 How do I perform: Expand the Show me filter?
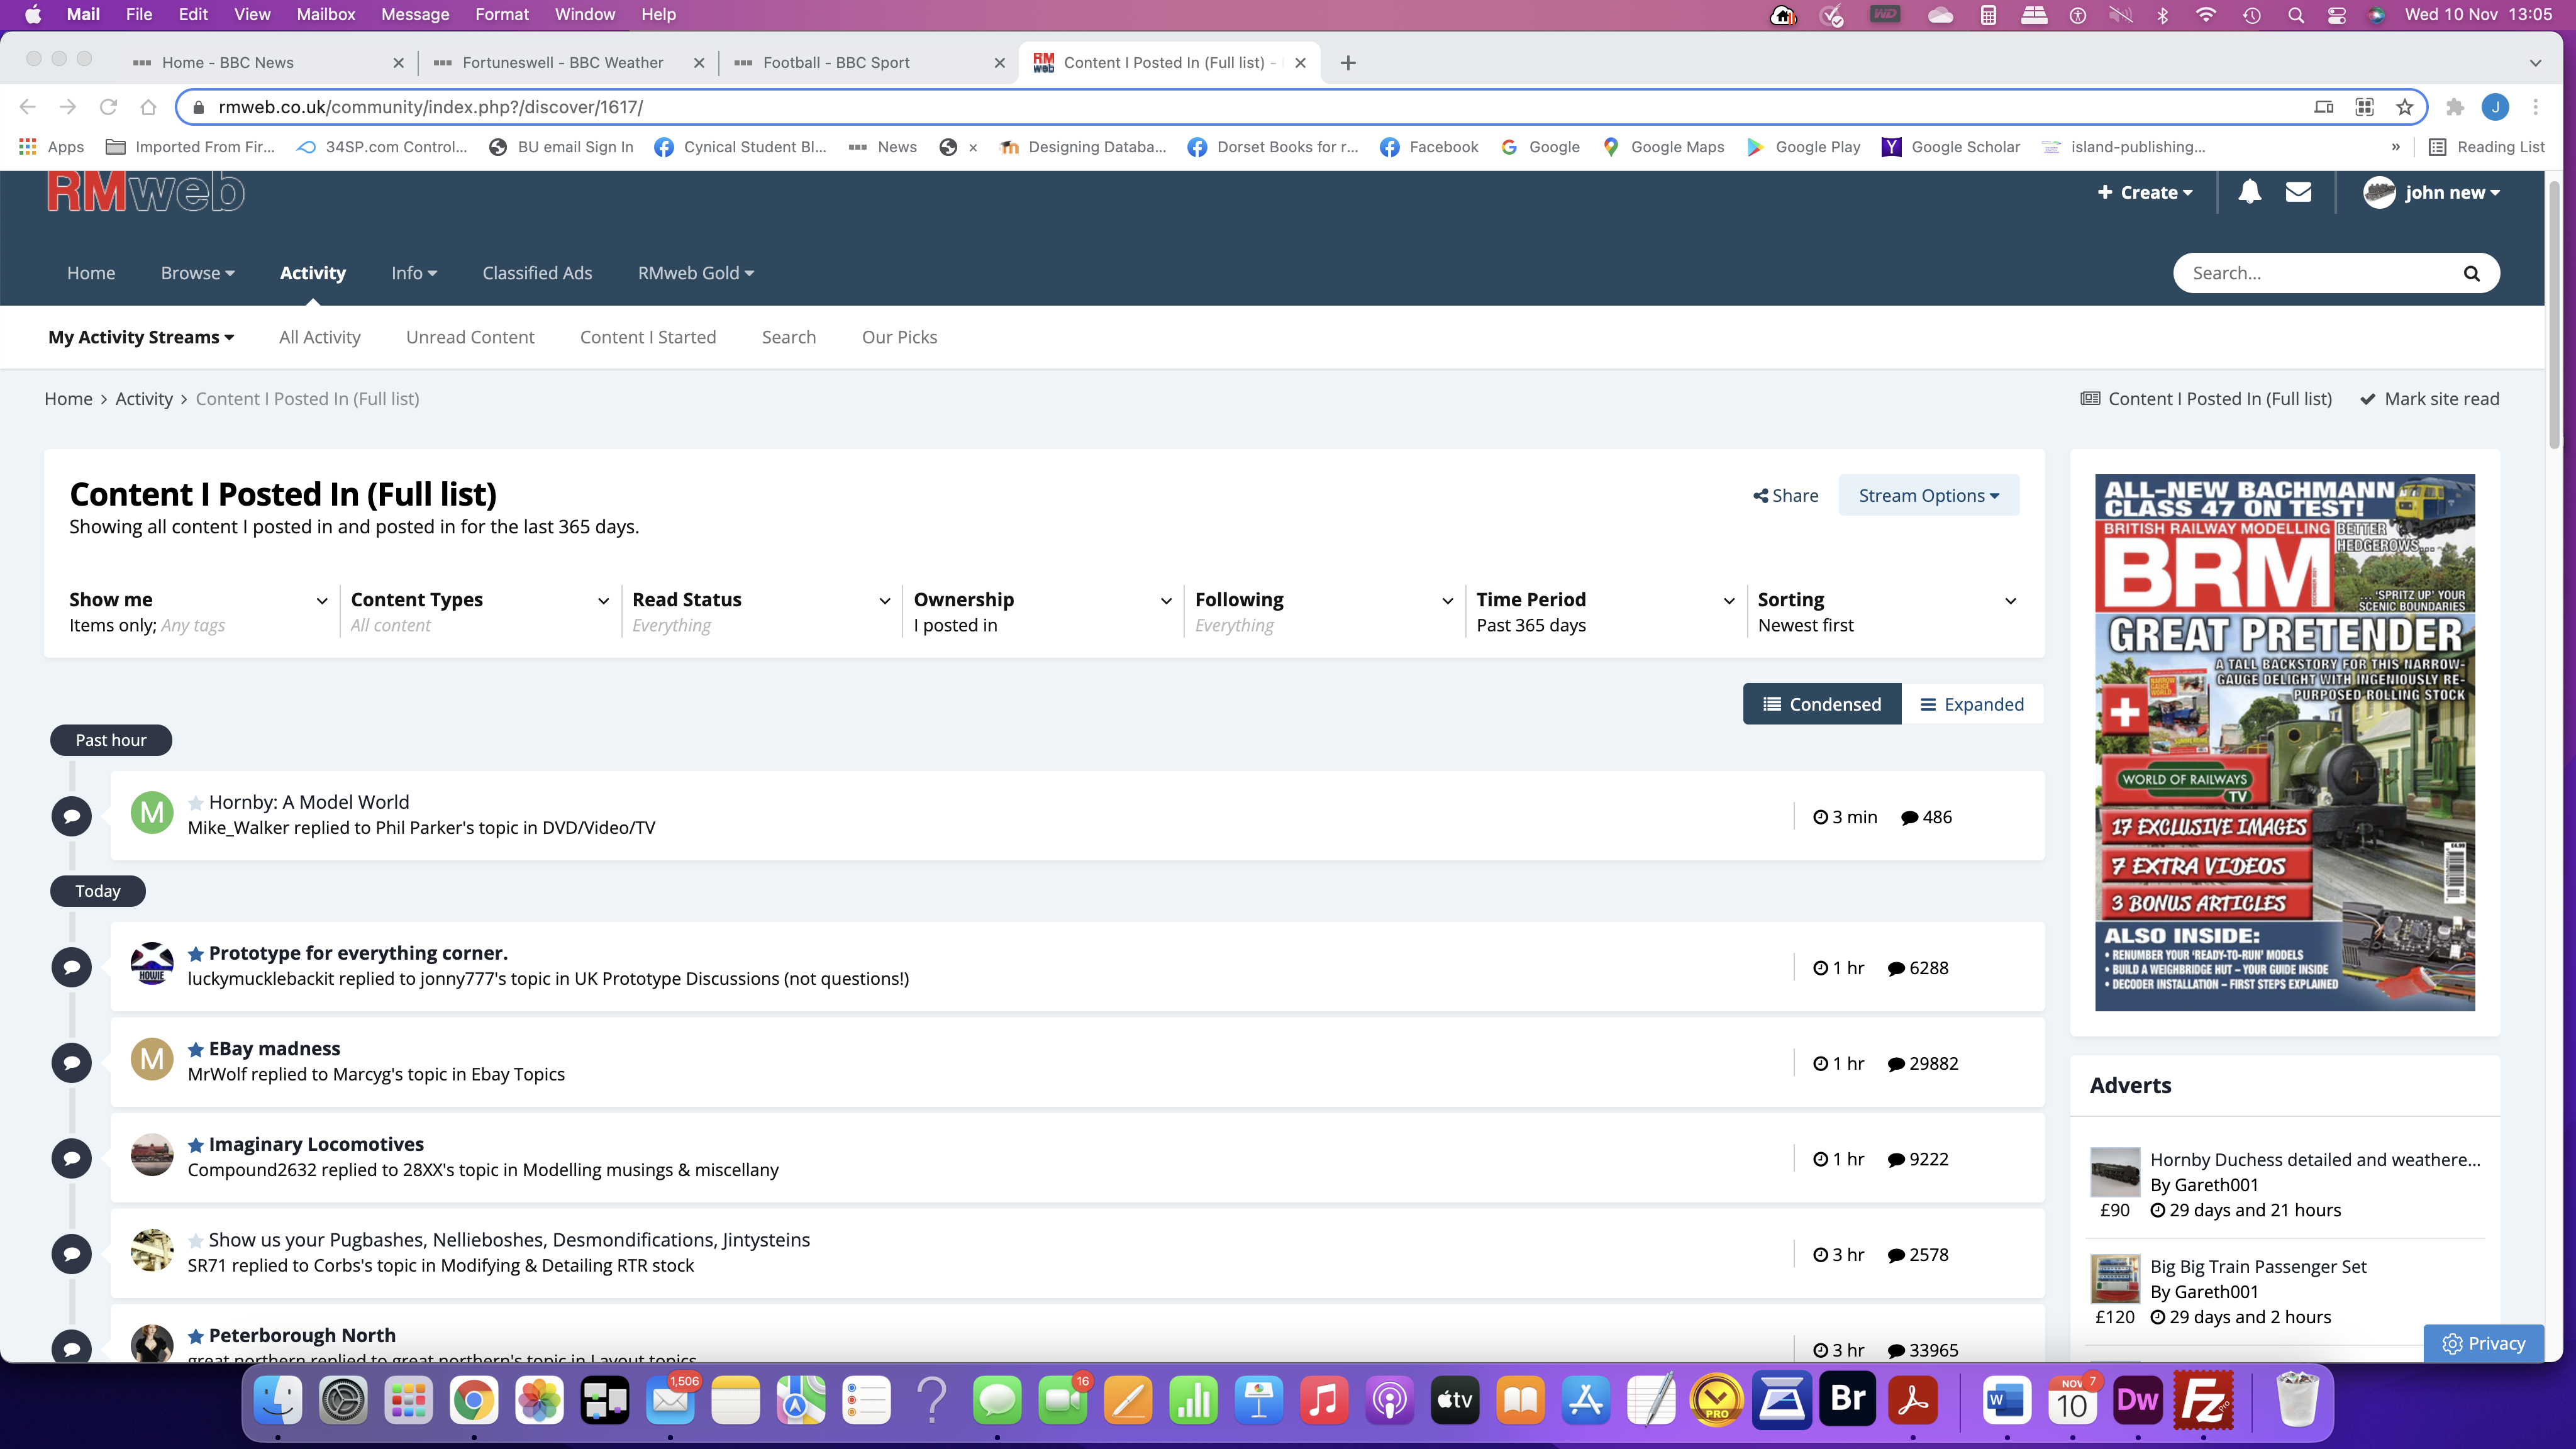(x=198, y=611)
